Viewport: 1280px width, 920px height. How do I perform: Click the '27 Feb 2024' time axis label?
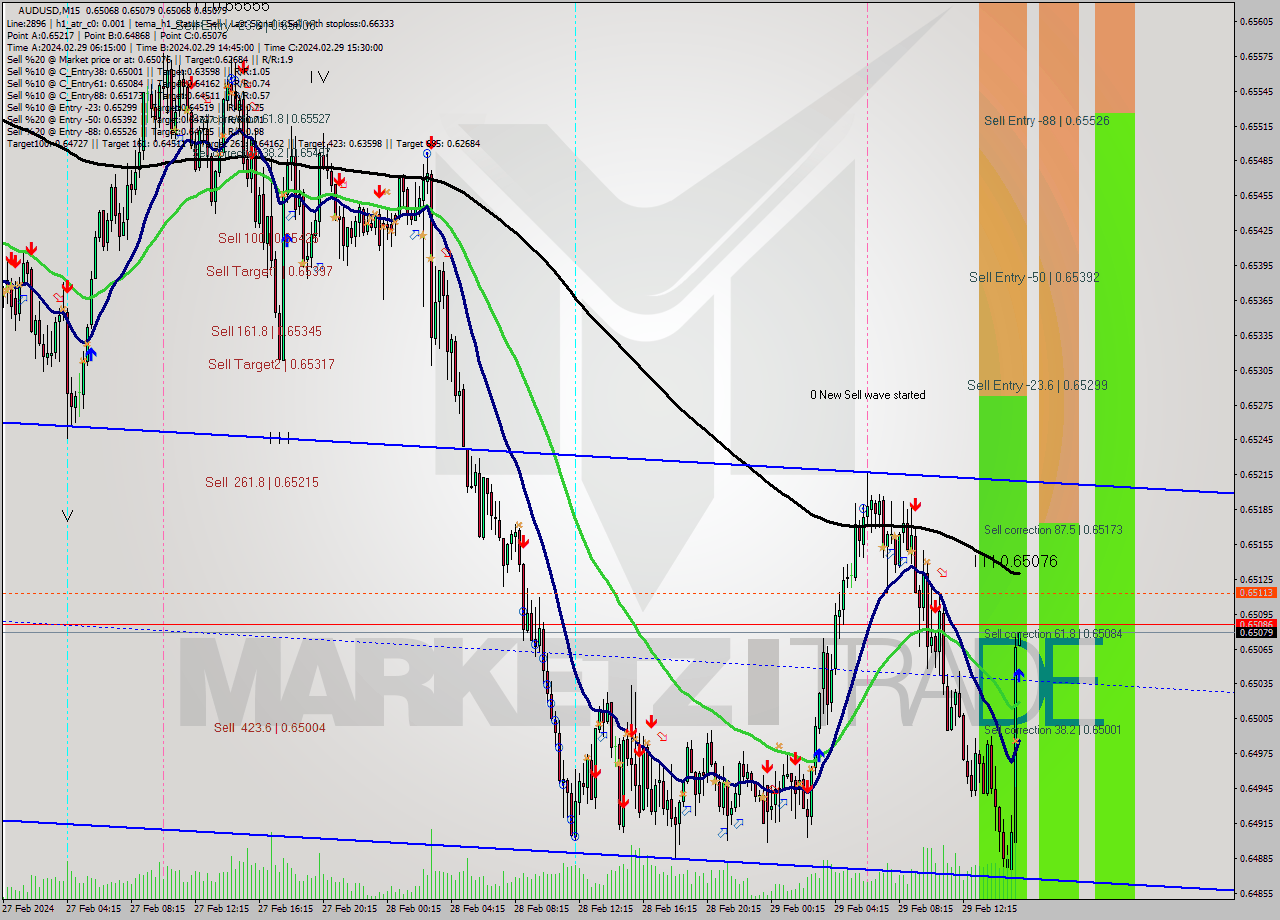29,910
